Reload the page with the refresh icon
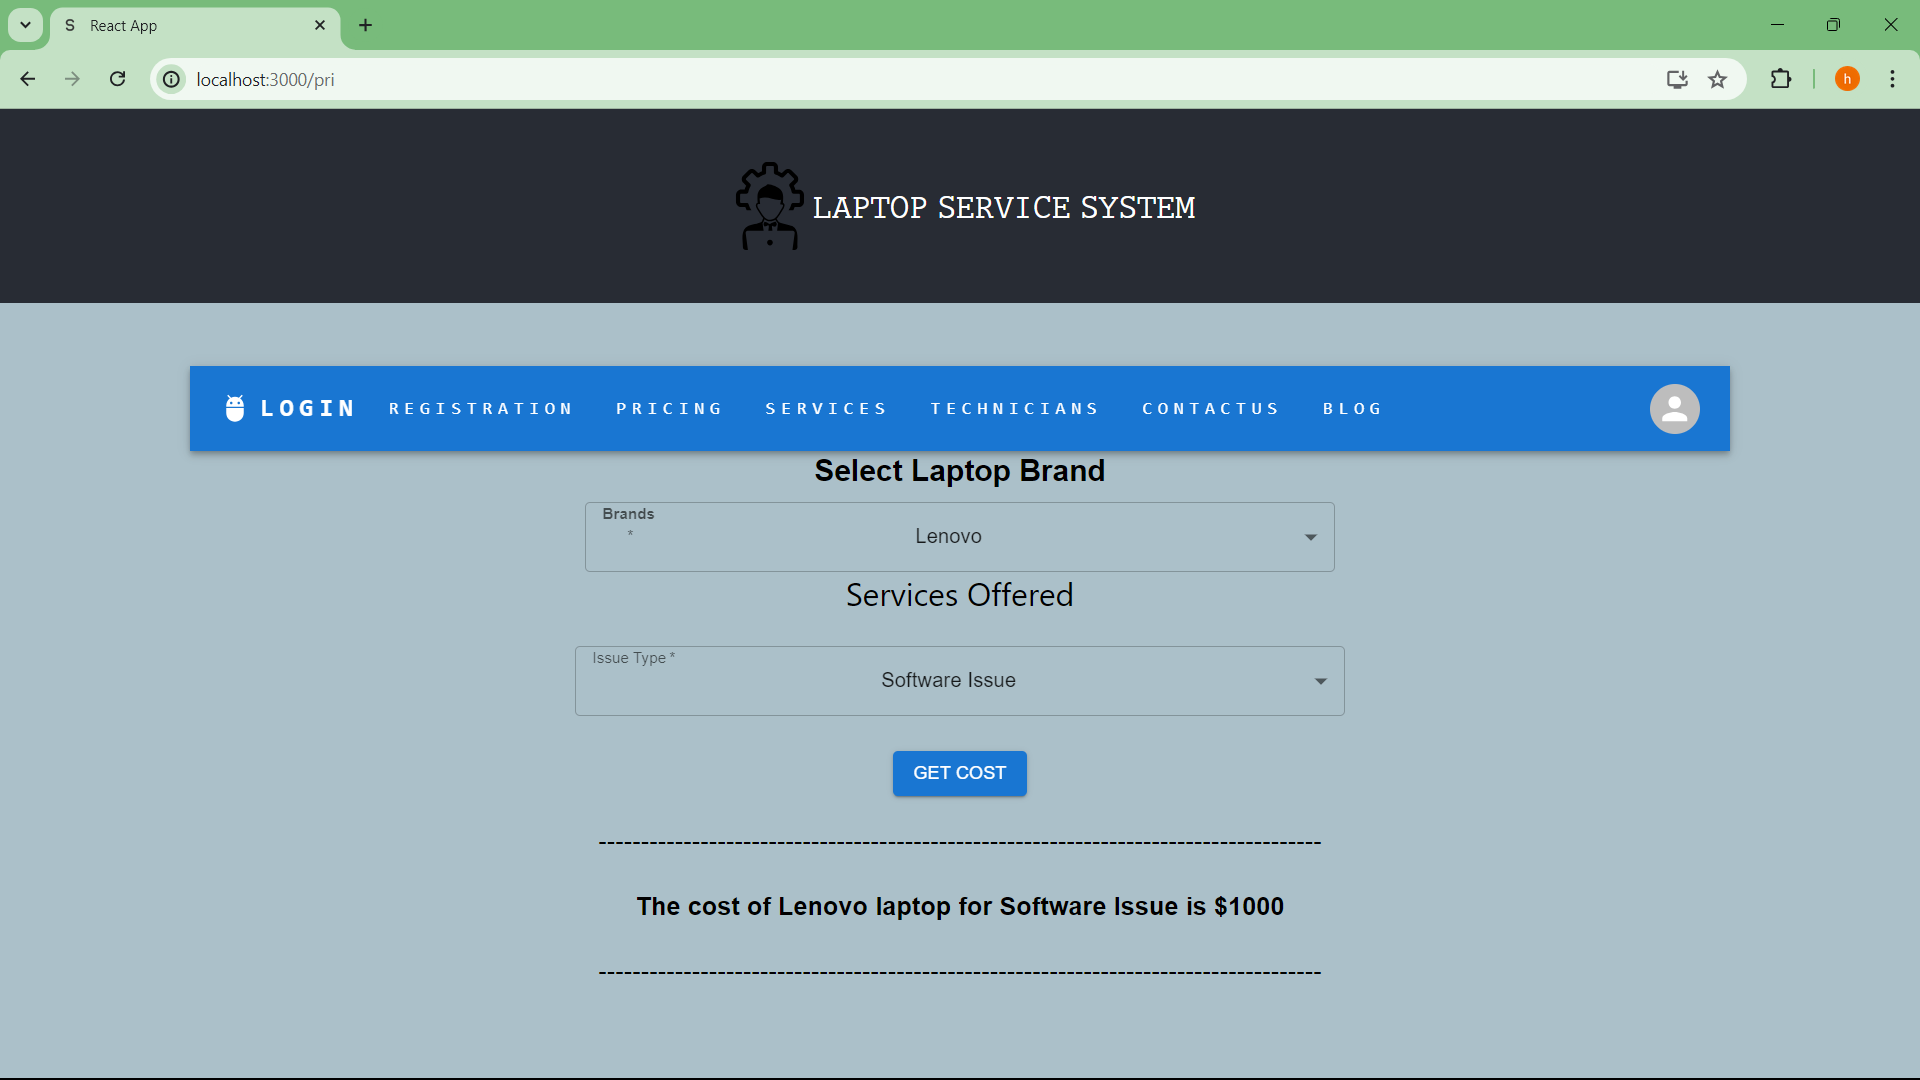Screen dimensions: 1920x1080 (x=117, y=79)
